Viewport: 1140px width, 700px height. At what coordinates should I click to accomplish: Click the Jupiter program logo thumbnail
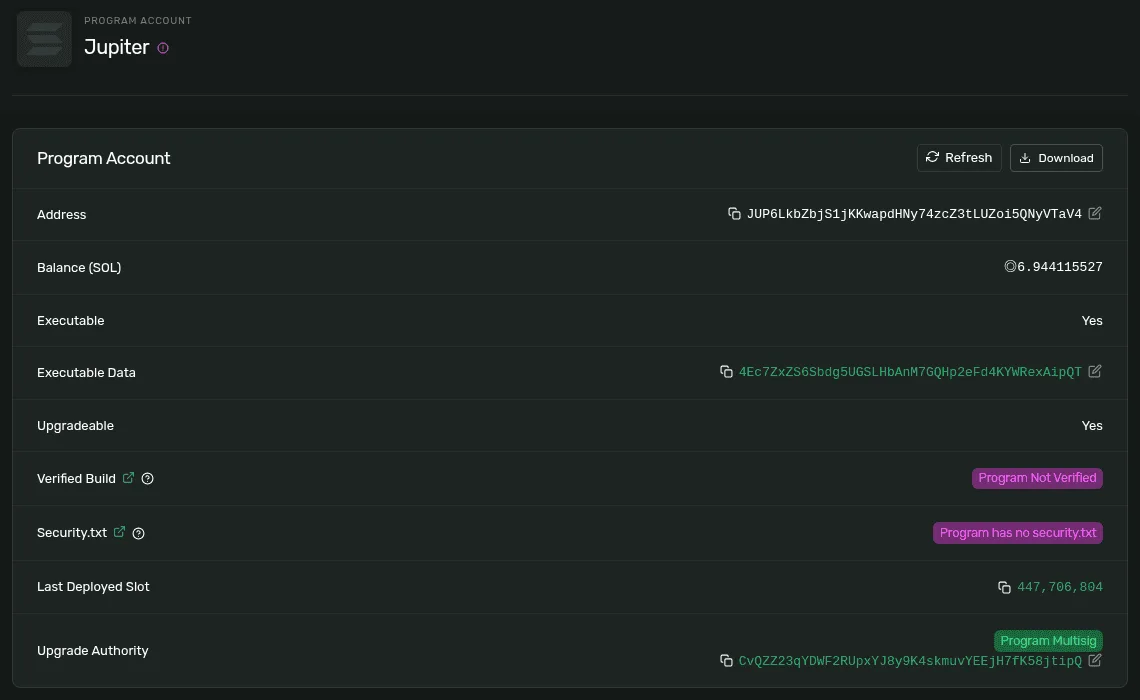(x=44, y=39)
